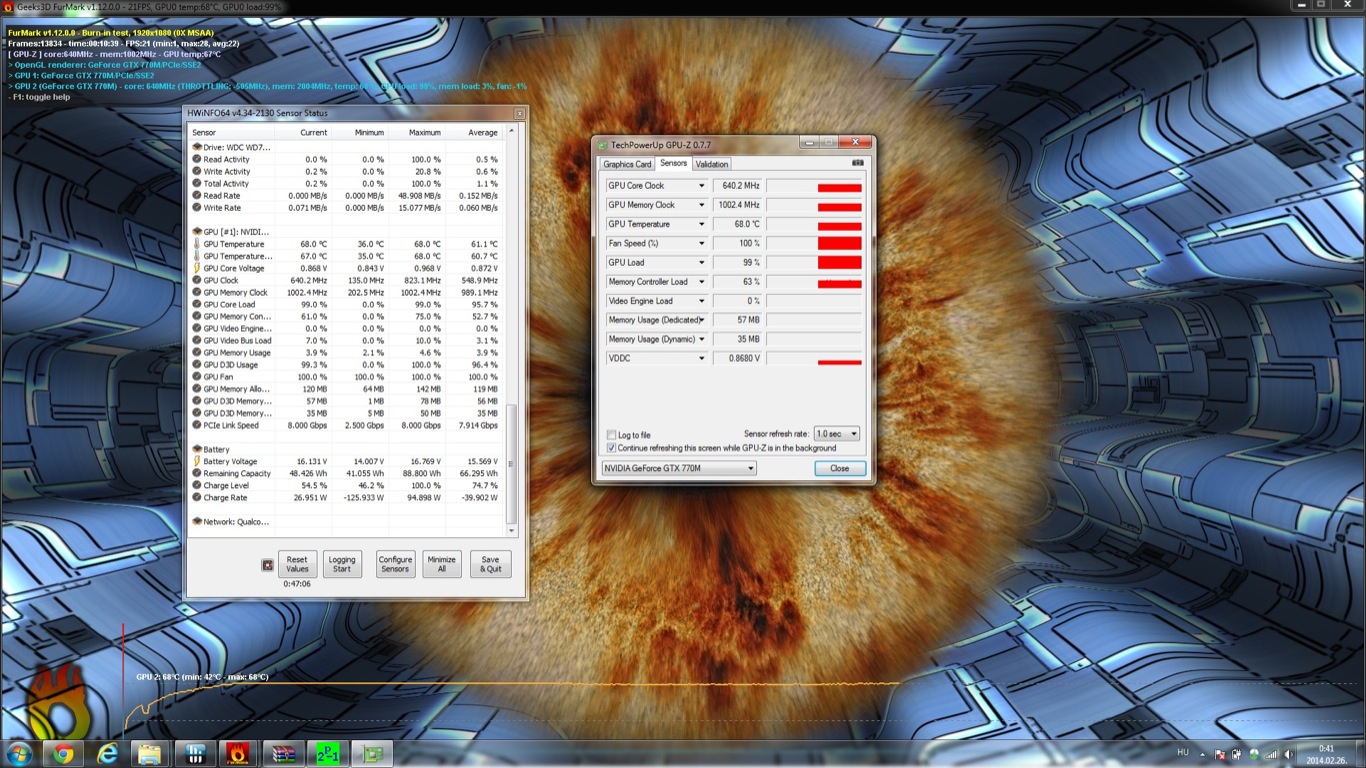Show hidden system tray icons

tap(1204, 753)
